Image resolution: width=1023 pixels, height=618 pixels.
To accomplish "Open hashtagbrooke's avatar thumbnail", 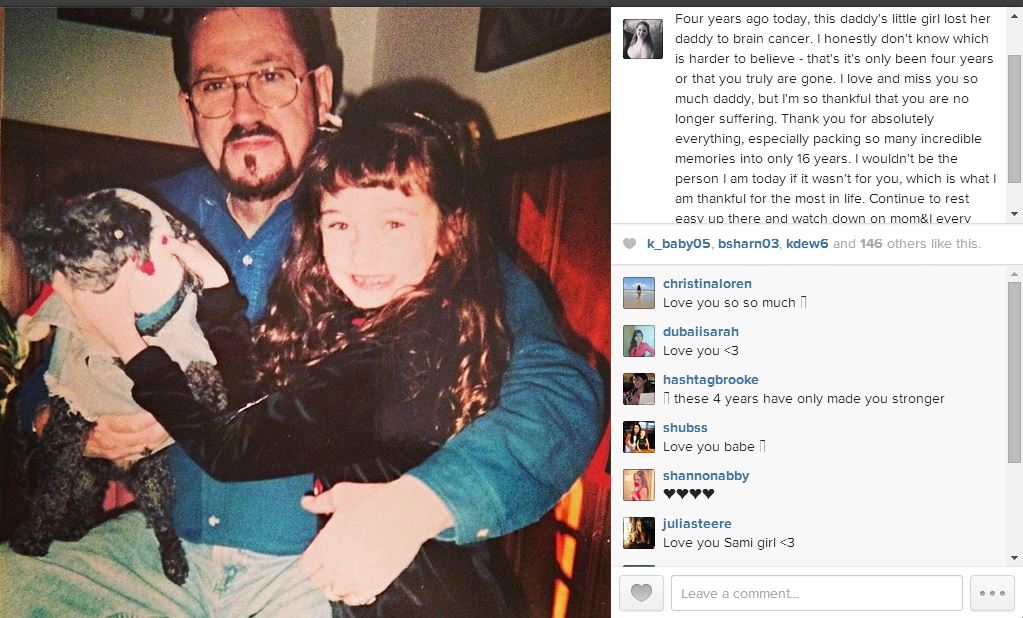I will coord(639,389).
